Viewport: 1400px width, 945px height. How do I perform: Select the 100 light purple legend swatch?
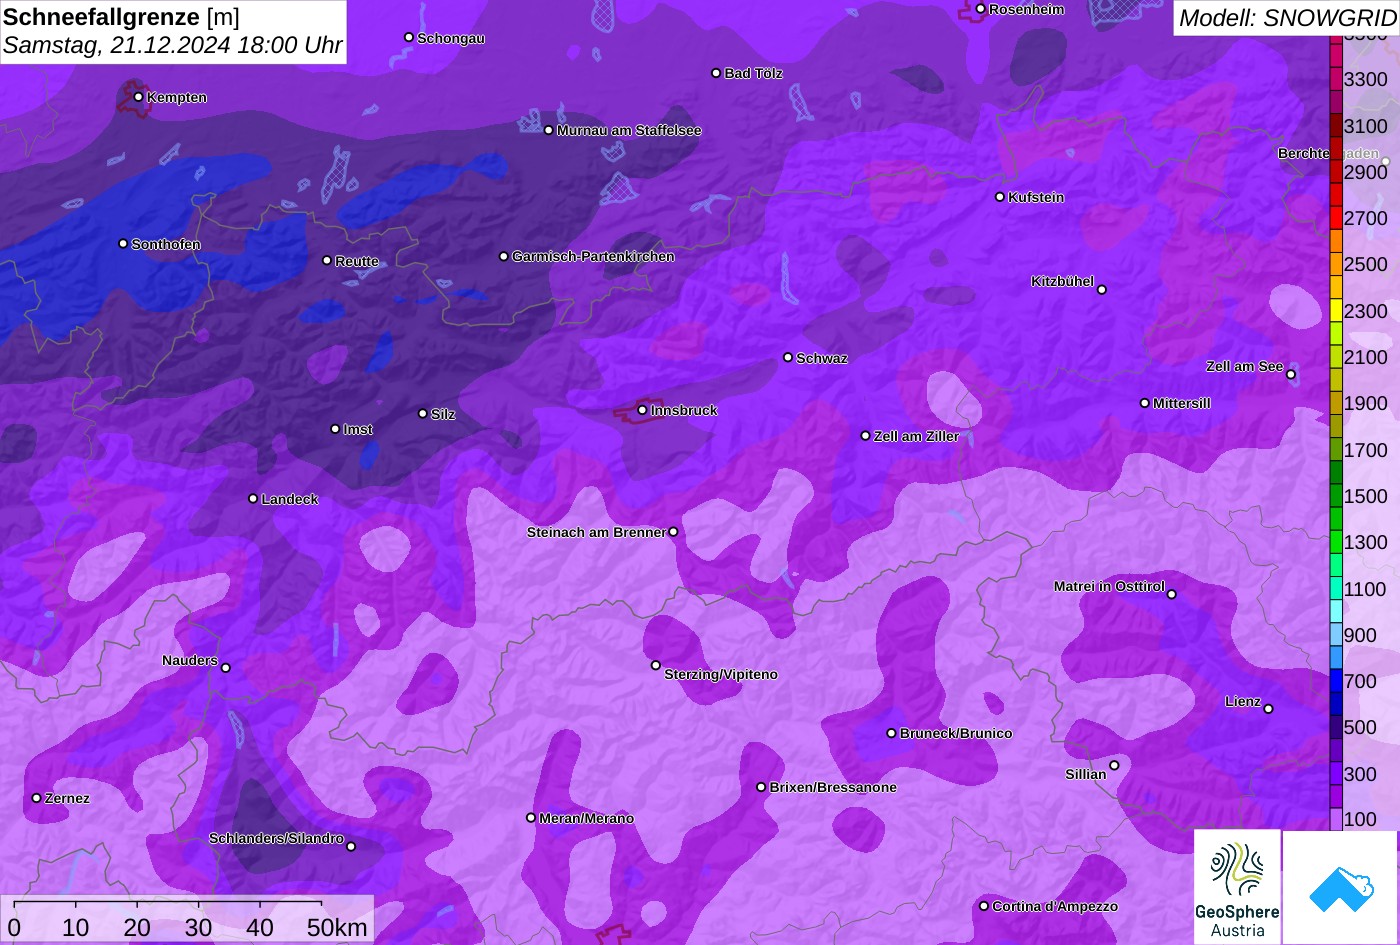pyautogui.click(x=1336, y=819)
